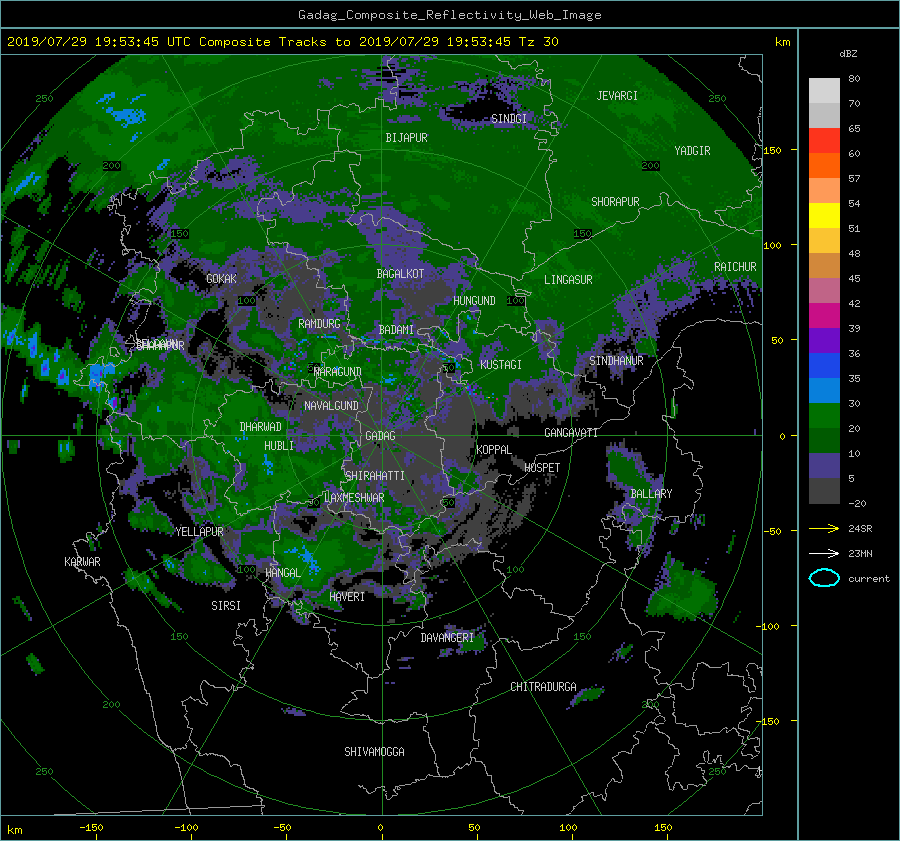
Task: Click the -20 value at the legend bottom
Action: (x=857, y=503)
